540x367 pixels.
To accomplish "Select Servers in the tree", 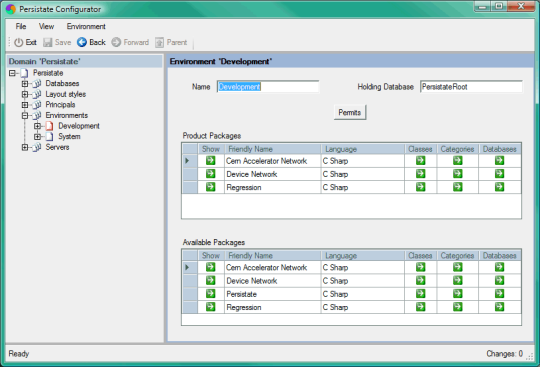I will tap(57, 147).
